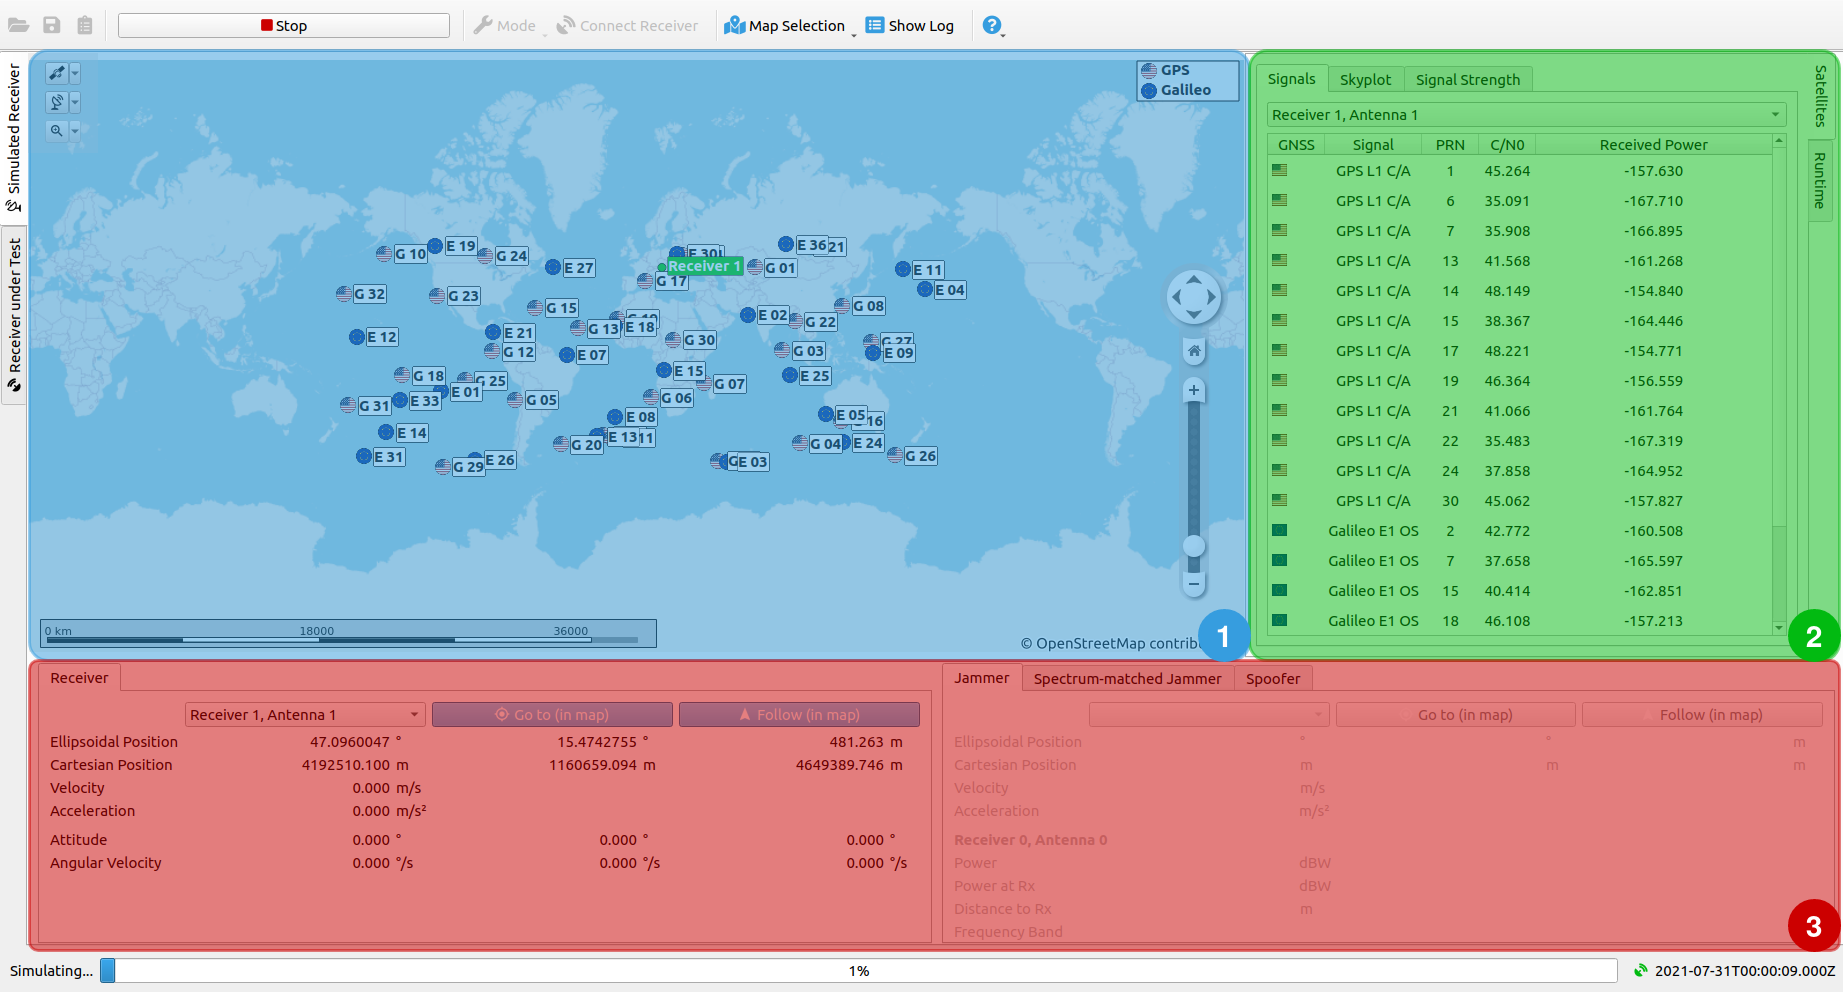
Task: Toggle Follow (in map) for receiver
Action: (x=799, y=715)
